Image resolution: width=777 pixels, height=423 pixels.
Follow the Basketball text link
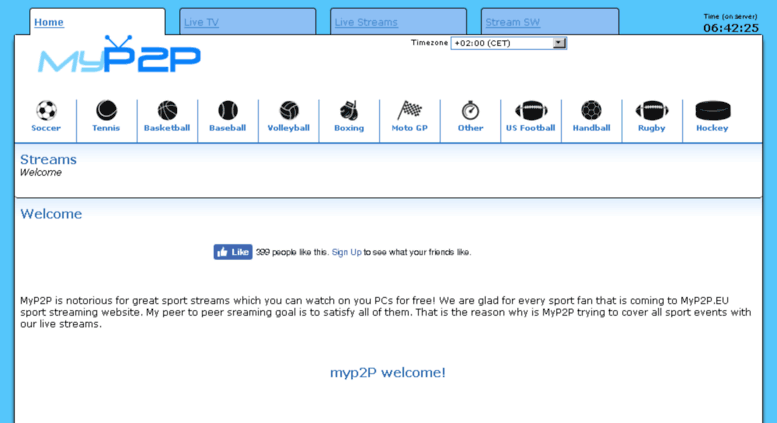(167, 128)
